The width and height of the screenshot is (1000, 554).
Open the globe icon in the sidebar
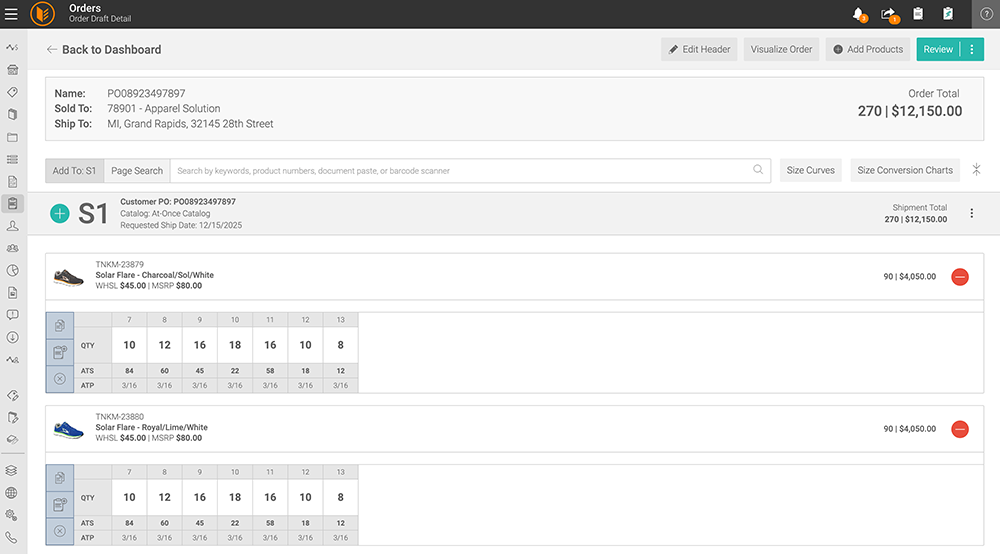[x=12, y=493]
